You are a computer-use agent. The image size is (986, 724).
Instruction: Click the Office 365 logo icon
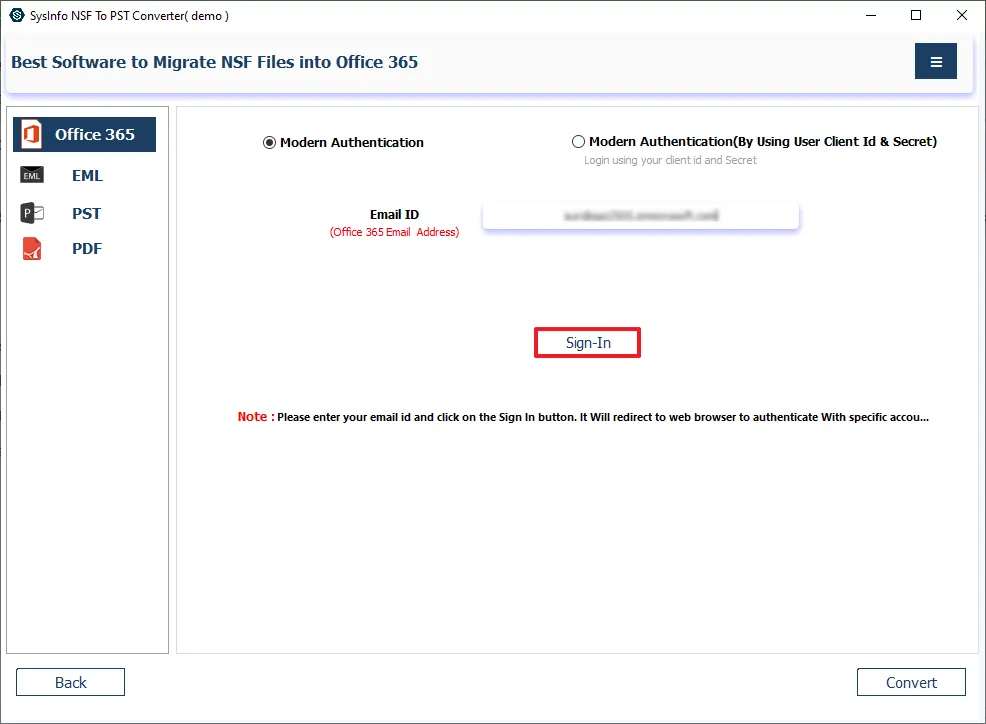click(x=31, y=134)
